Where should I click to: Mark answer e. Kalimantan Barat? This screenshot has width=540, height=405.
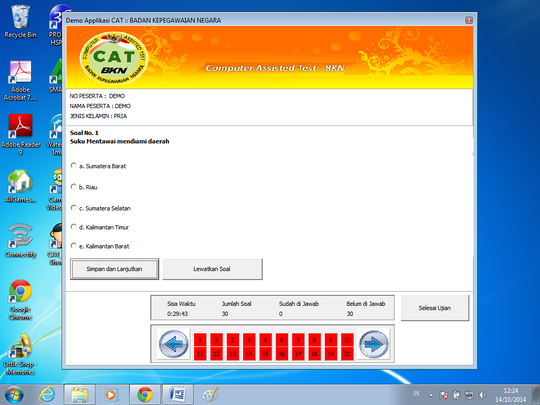click(73, 246)
